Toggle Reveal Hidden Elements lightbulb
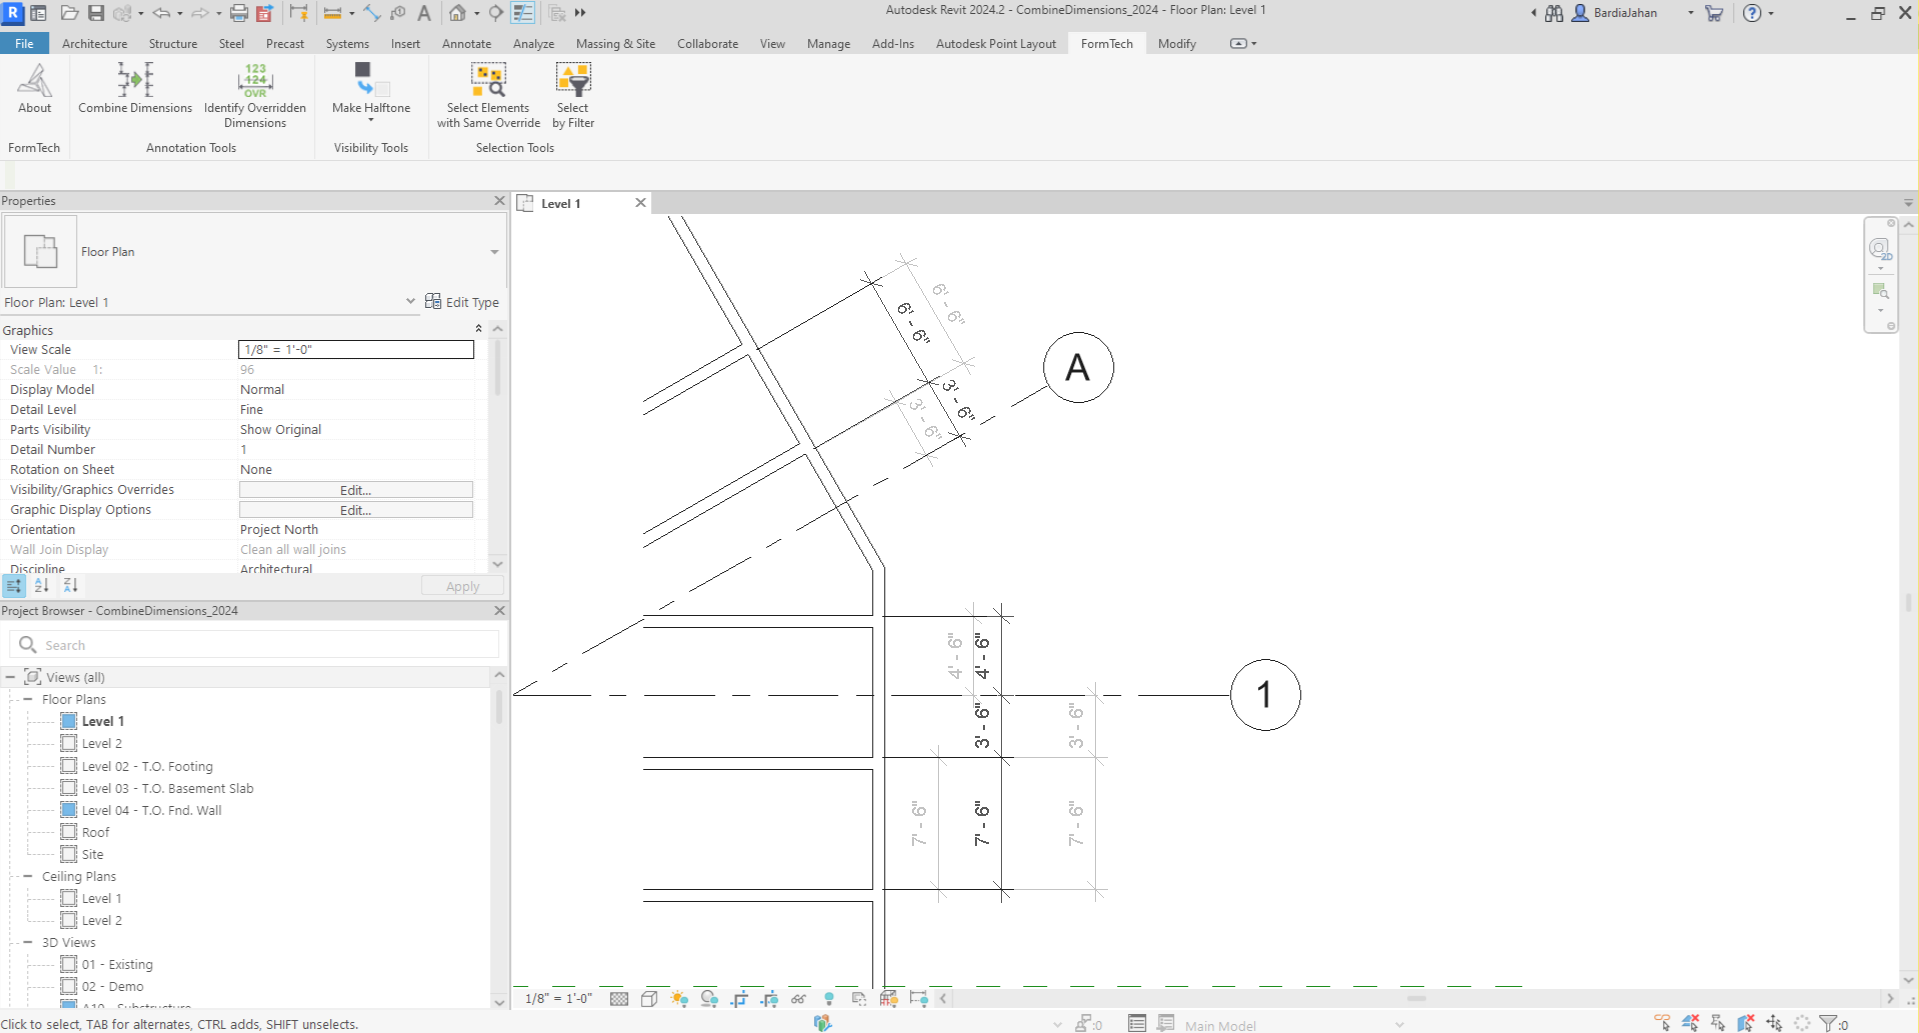 click(x=829, y=998)
